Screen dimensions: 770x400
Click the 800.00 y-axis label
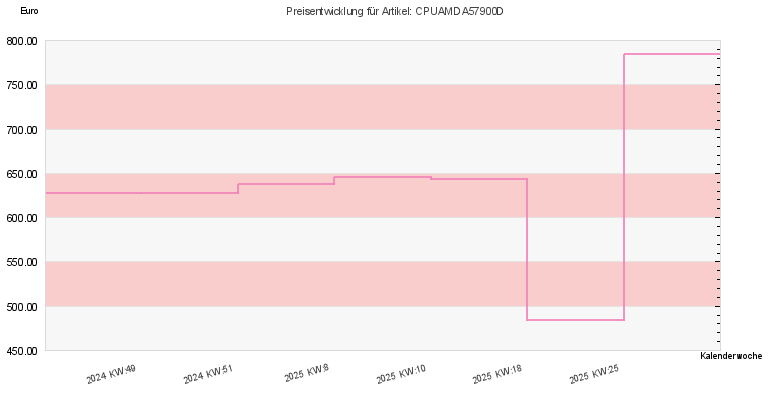point(22,41)
